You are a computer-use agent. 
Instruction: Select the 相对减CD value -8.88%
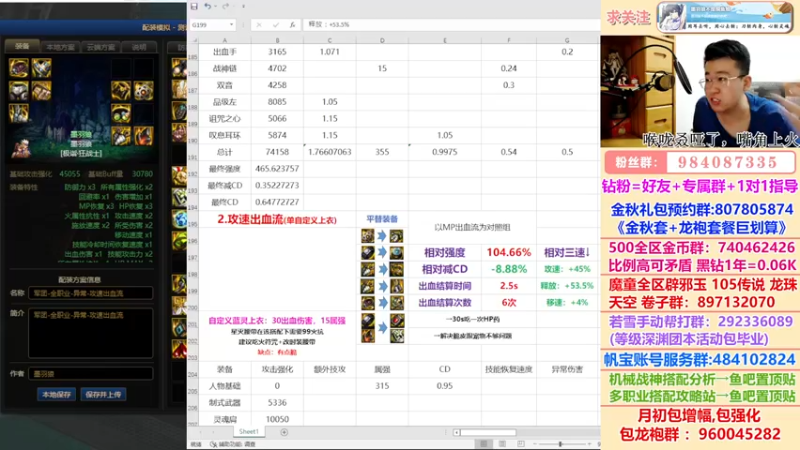click(509, 269)
